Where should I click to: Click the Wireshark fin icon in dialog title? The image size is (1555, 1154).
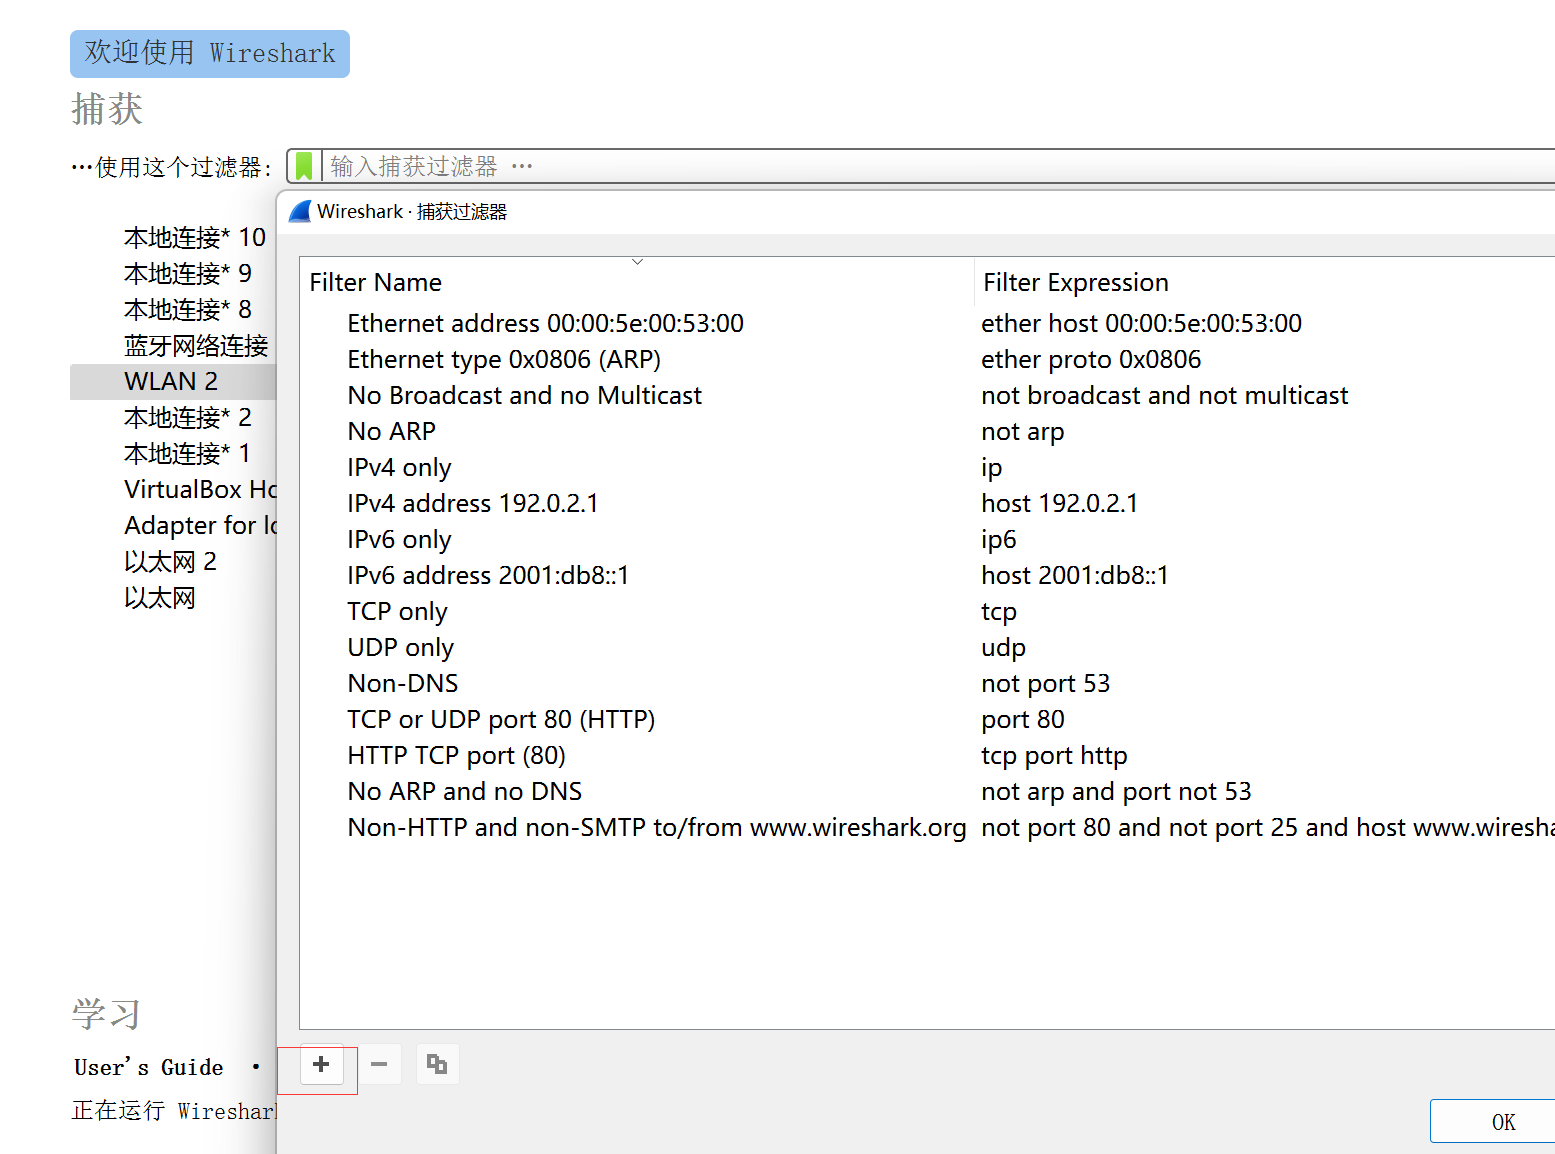(300, 211)
